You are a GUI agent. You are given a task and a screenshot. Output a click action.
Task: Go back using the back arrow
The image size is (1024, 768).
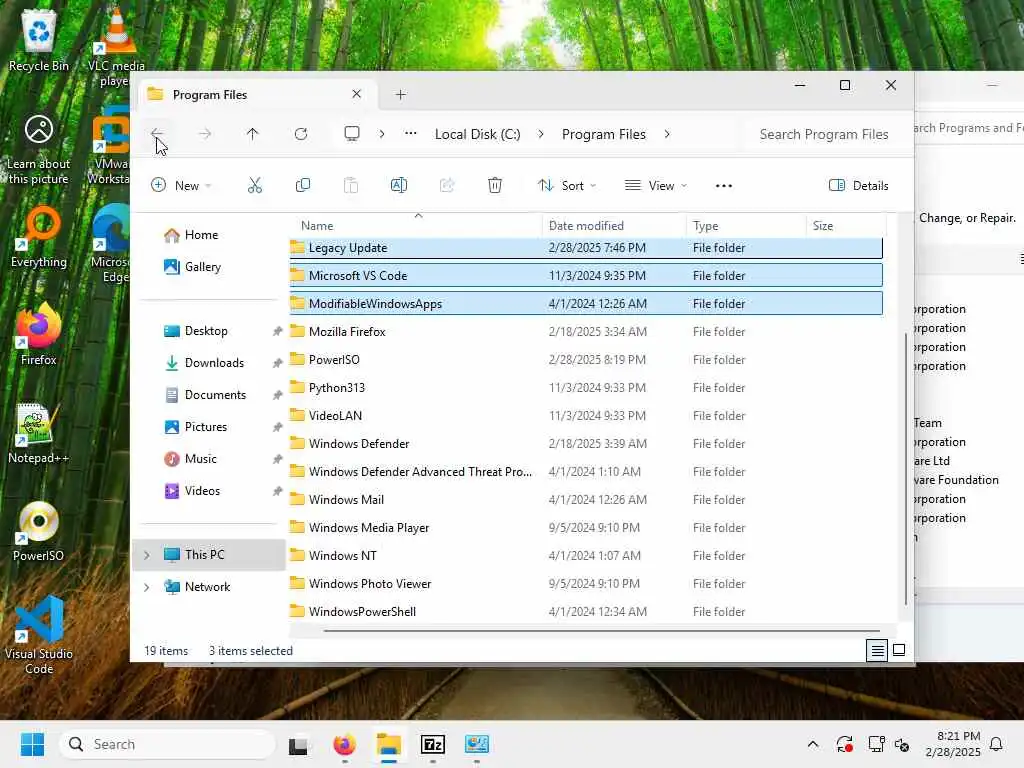157,134
